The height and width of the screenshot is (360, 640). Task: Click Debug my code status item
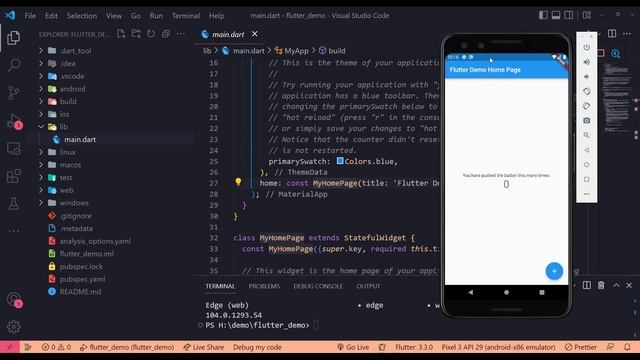pos(257,347)
